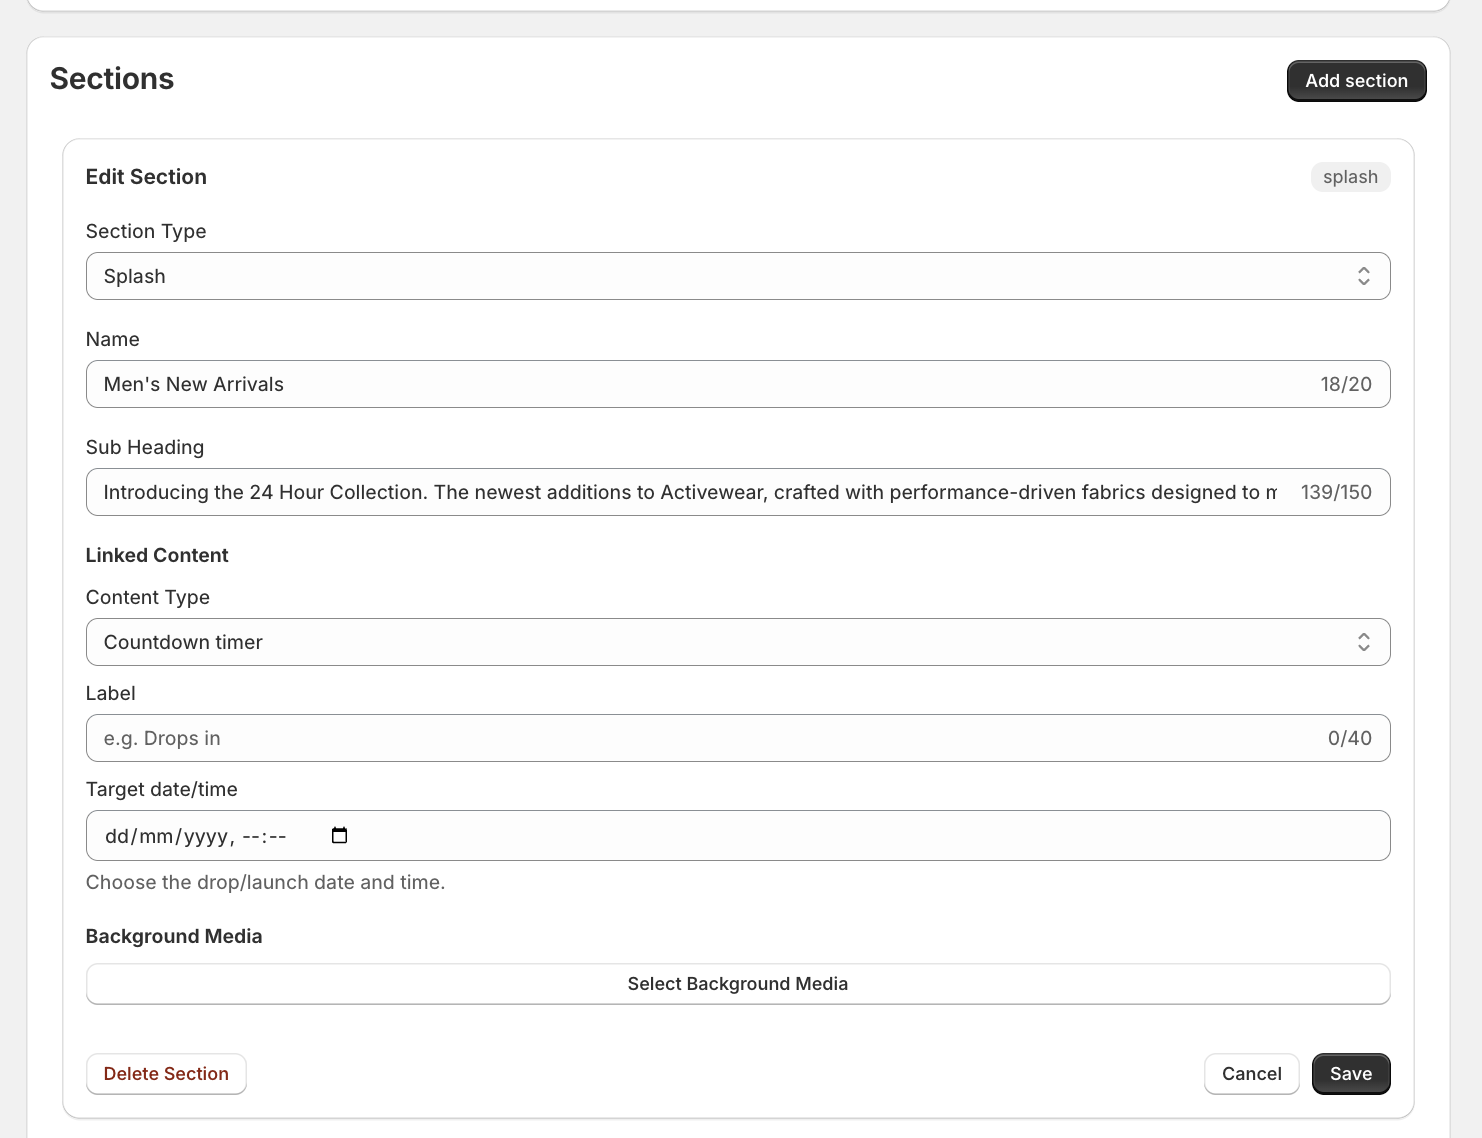Open the Content Type dropdown
This screenshot has height=1138, width=1482.
[x=738, y=642]
